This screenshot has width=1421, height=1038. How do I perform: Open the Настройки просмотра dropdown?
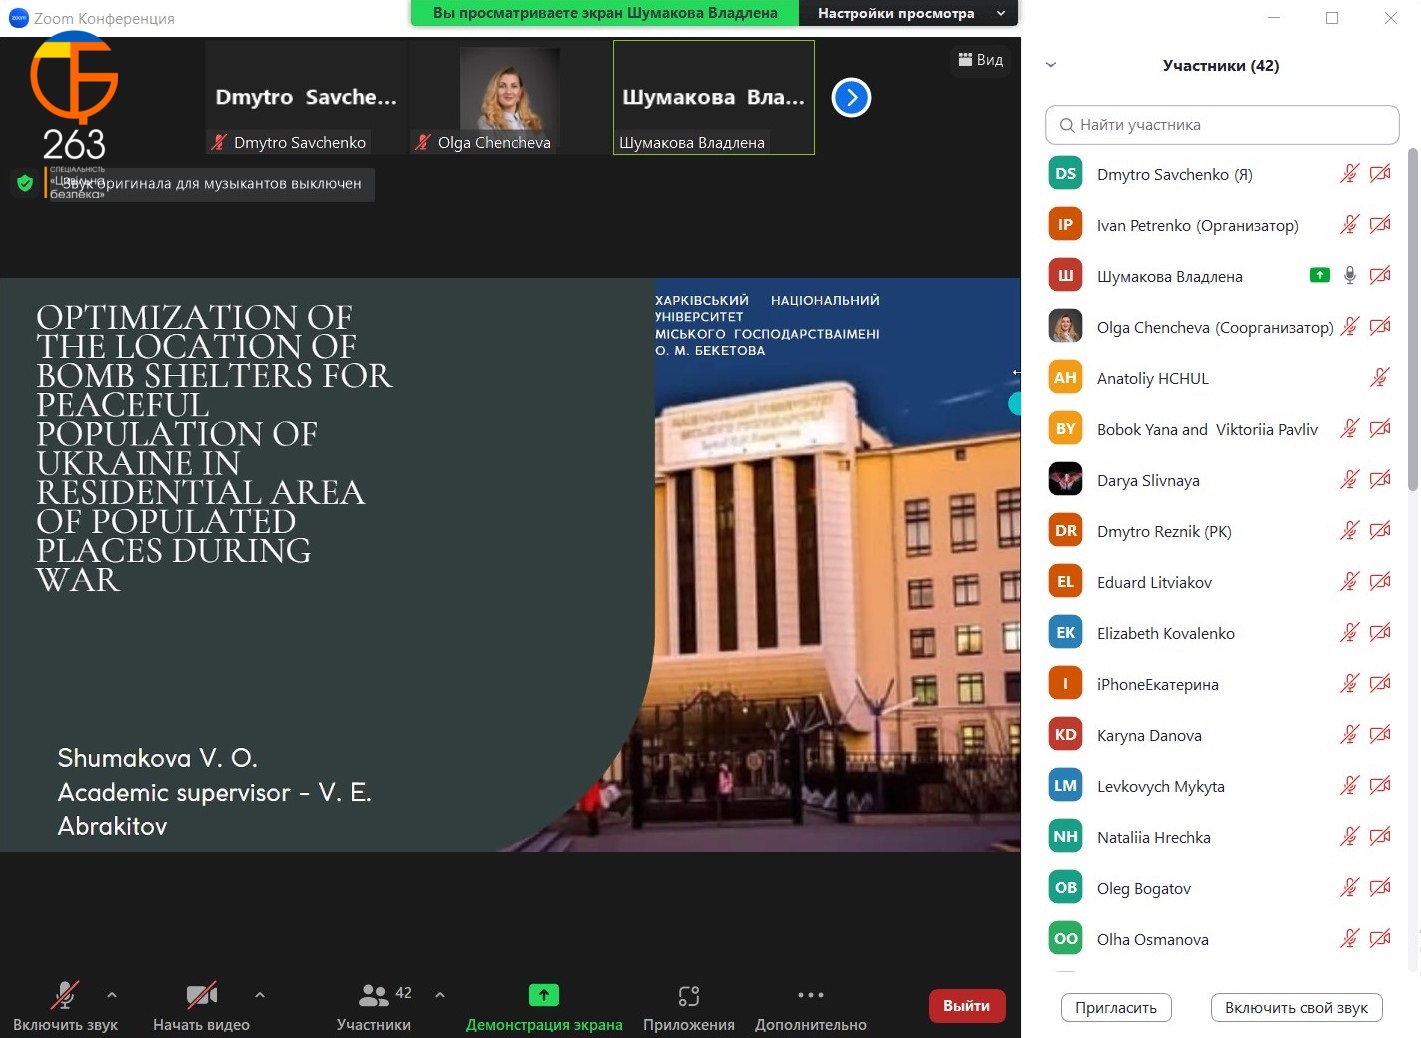coord(909,13)
